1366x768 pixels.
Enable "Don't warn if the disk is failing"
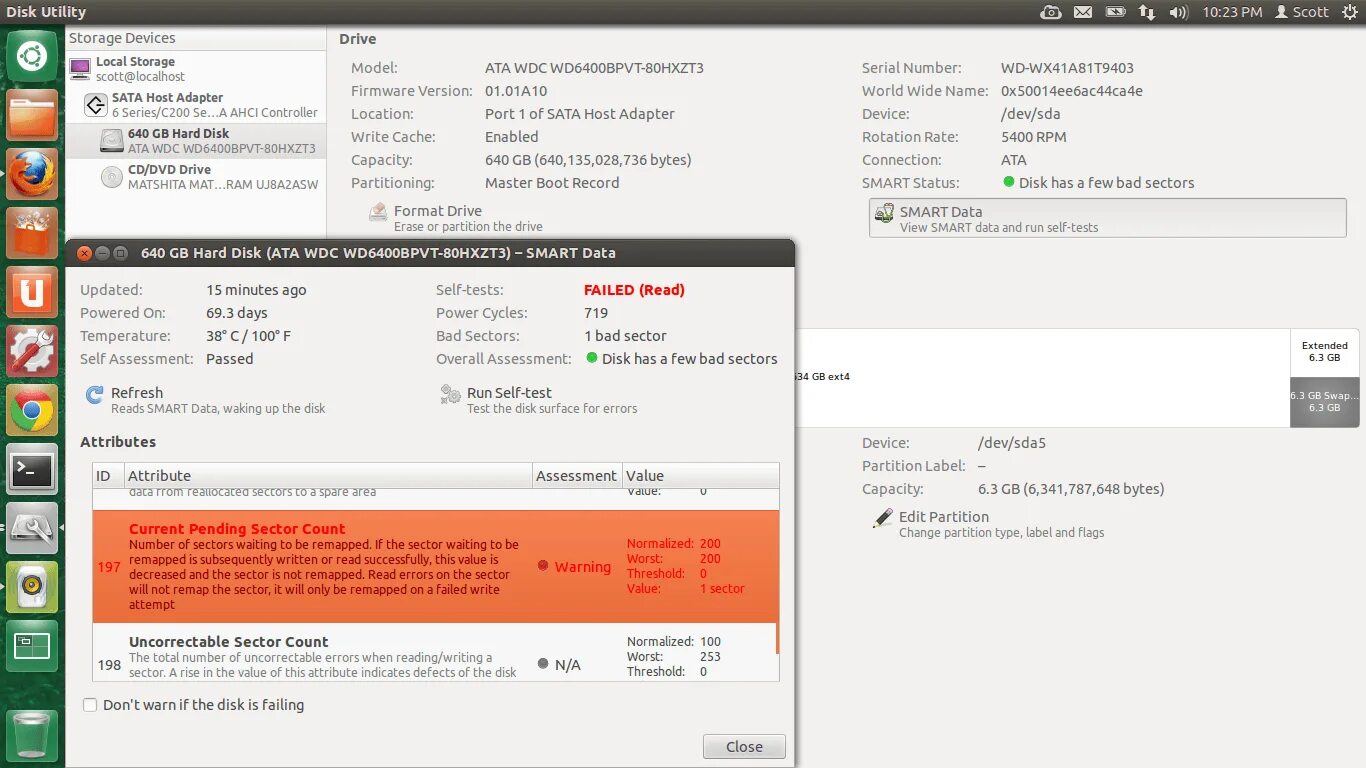(90, 705)
